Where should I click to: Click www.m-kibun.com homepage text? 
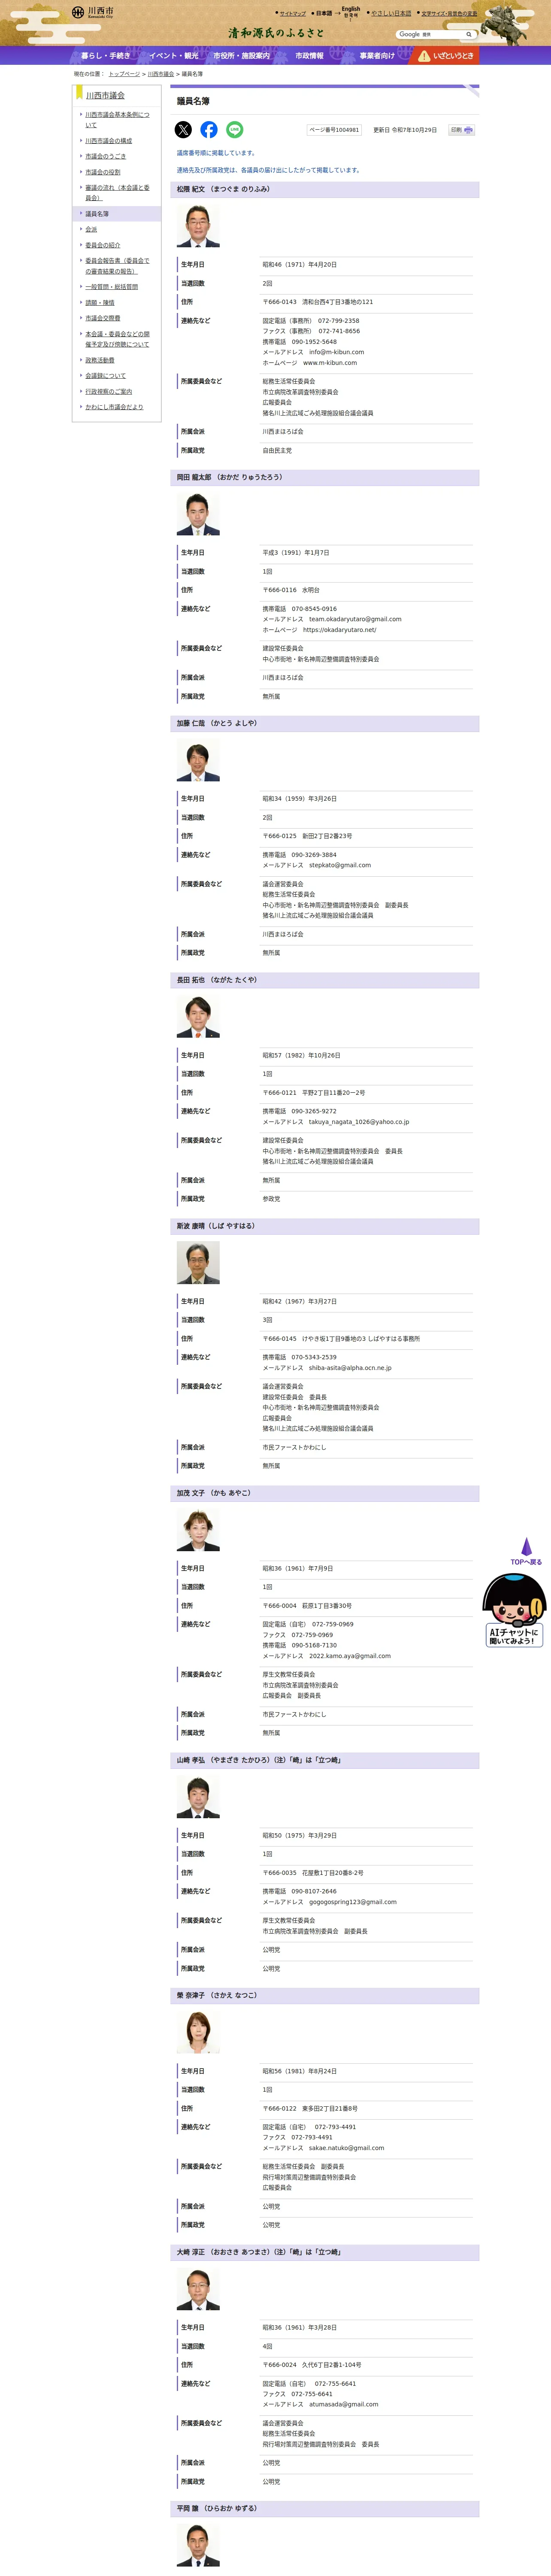(330, 363)
